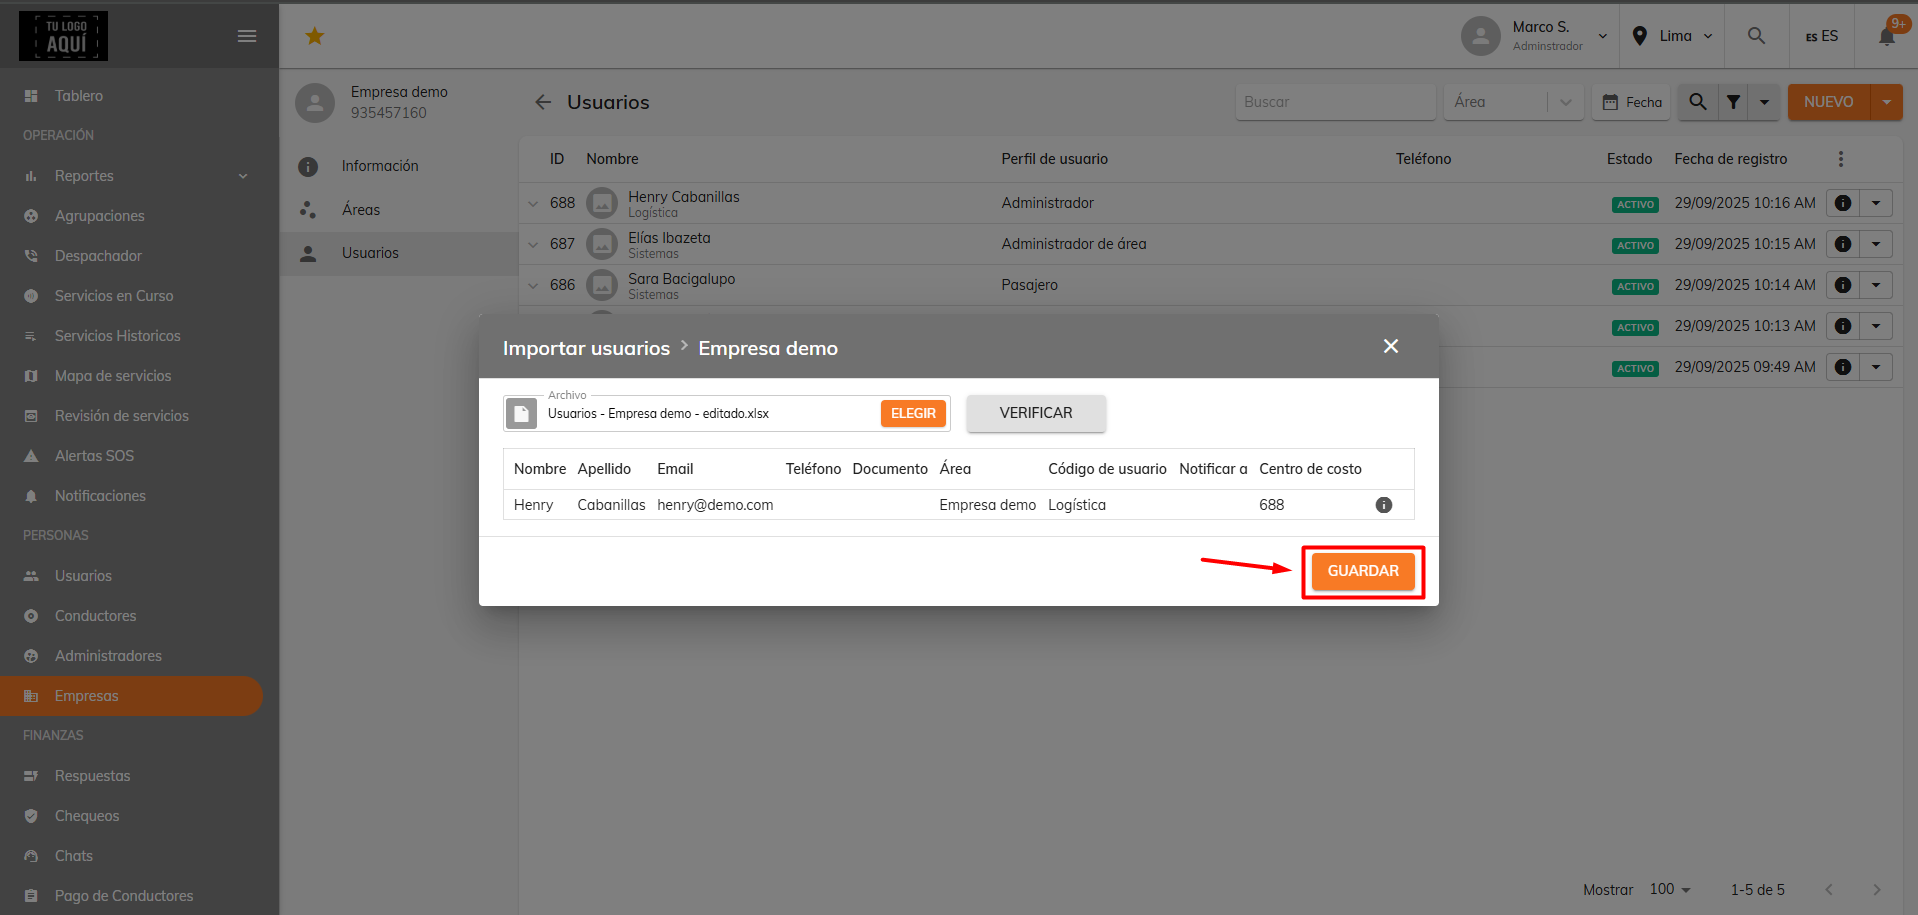Click the TU LOGO AQUÍ logo
The height and width of the screenshot is (915, 1918).
(63, 36)
